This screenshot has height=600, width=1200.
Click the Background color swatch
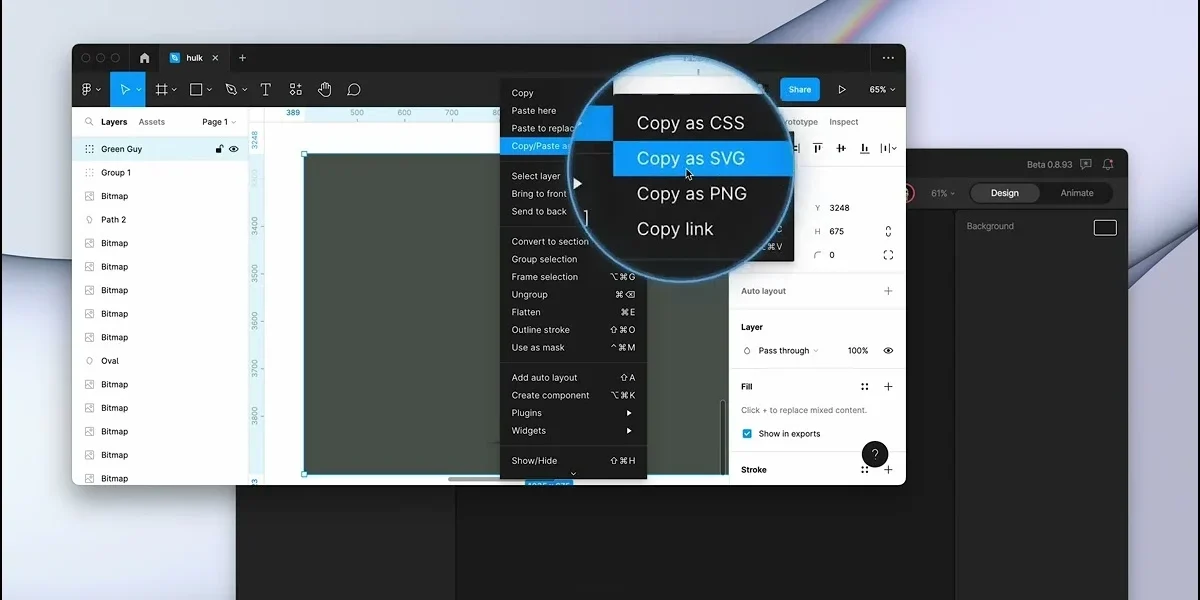click(1105, 228)
